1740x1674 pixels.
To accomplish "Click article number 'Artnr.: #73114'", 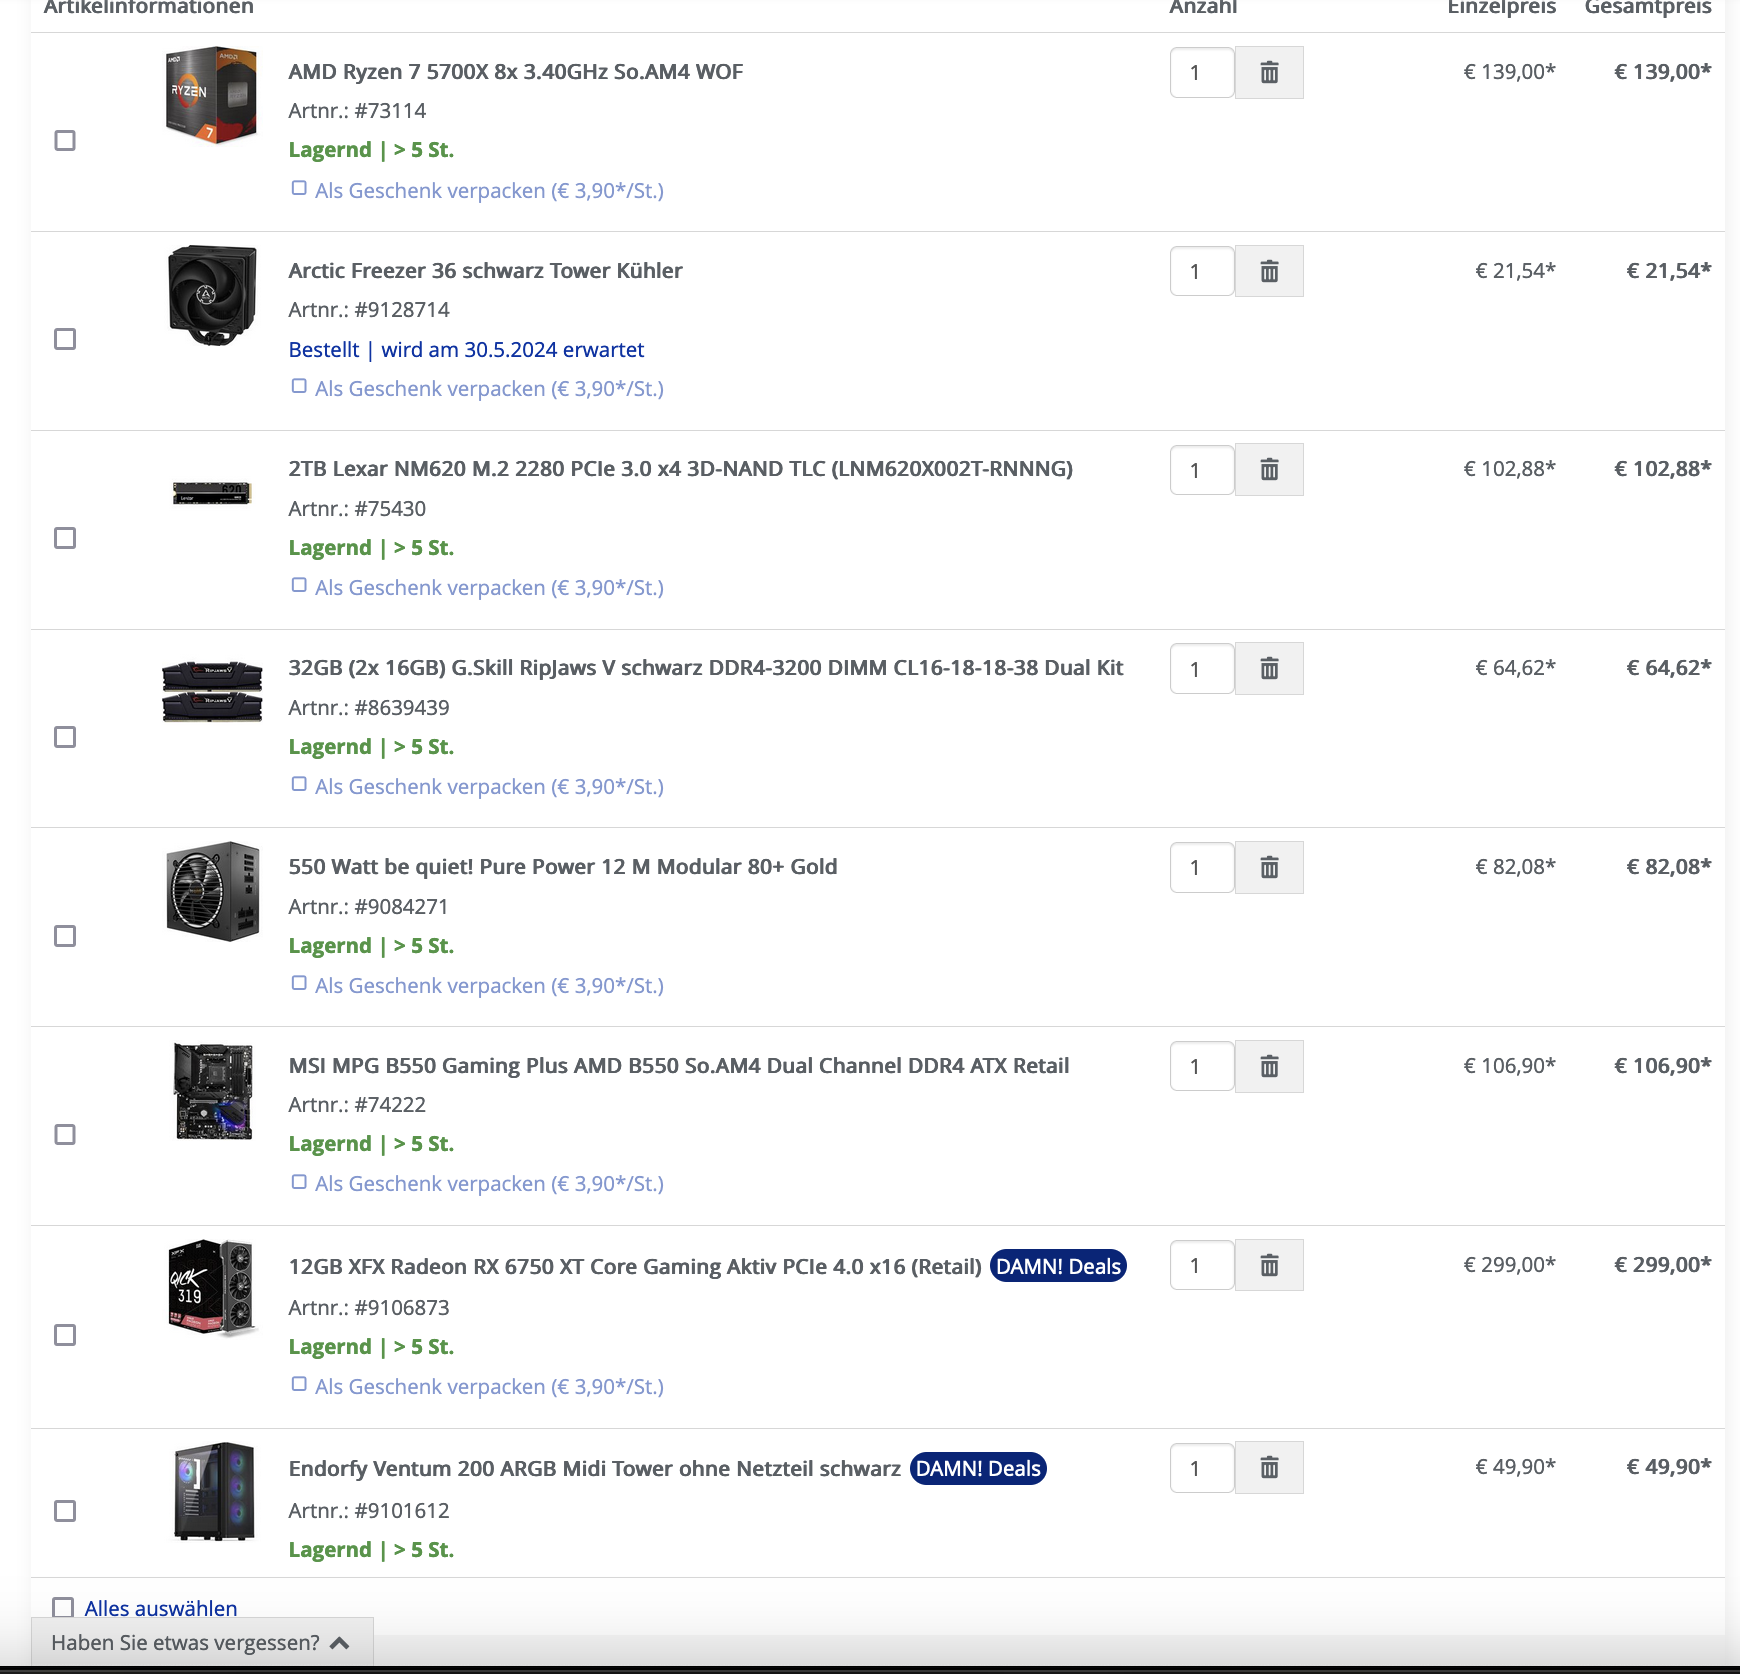I will pyautogui.click(x=357, y=111).
